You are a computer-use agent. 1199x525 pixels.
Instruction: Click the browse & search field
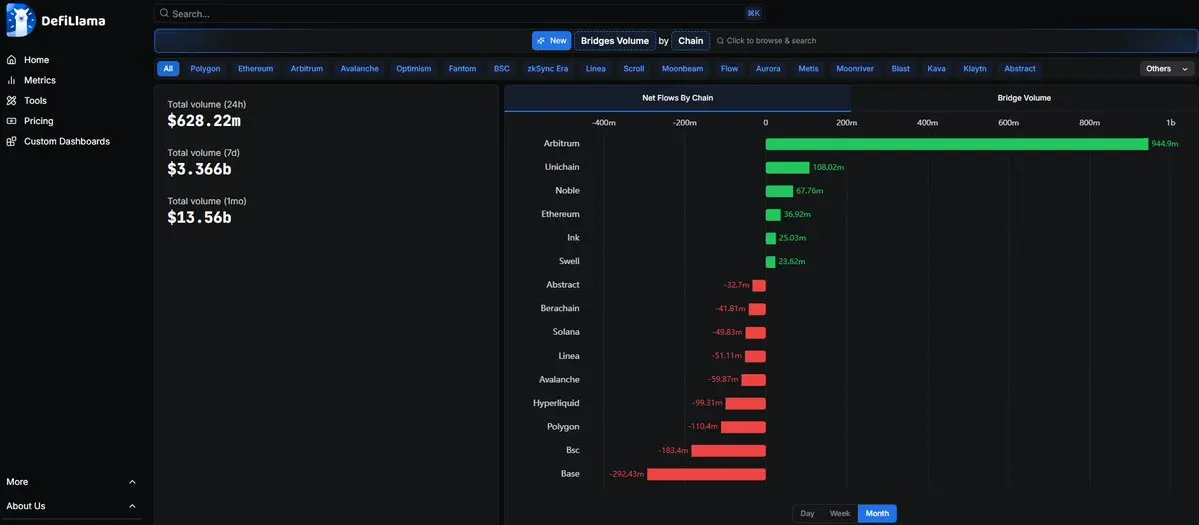click(x=766, y=41)
